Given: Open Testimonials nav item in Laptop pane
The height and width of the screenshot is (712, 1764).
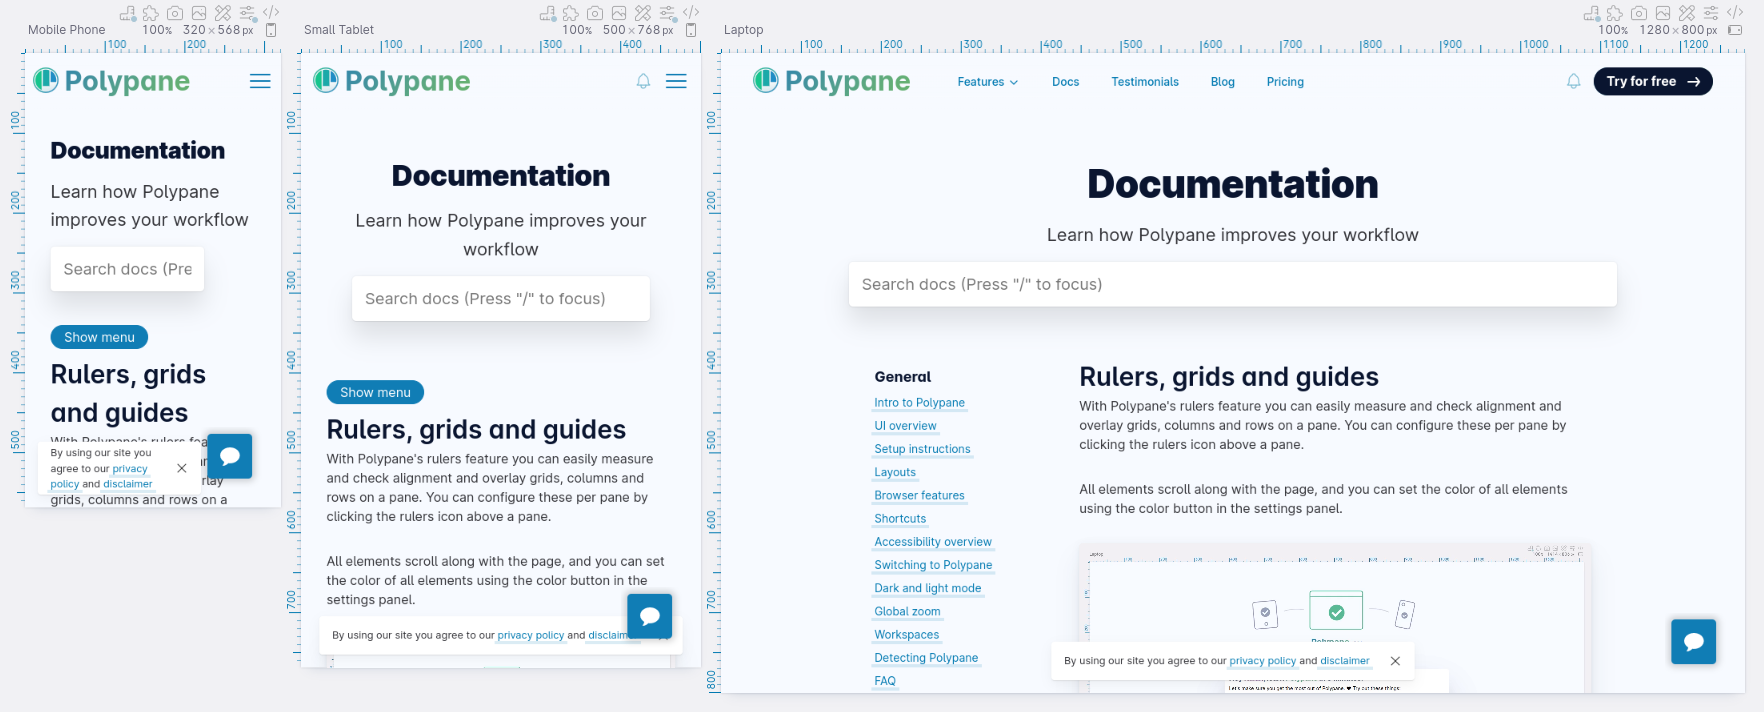Looking at the screenshot, I should point(1145,82).
